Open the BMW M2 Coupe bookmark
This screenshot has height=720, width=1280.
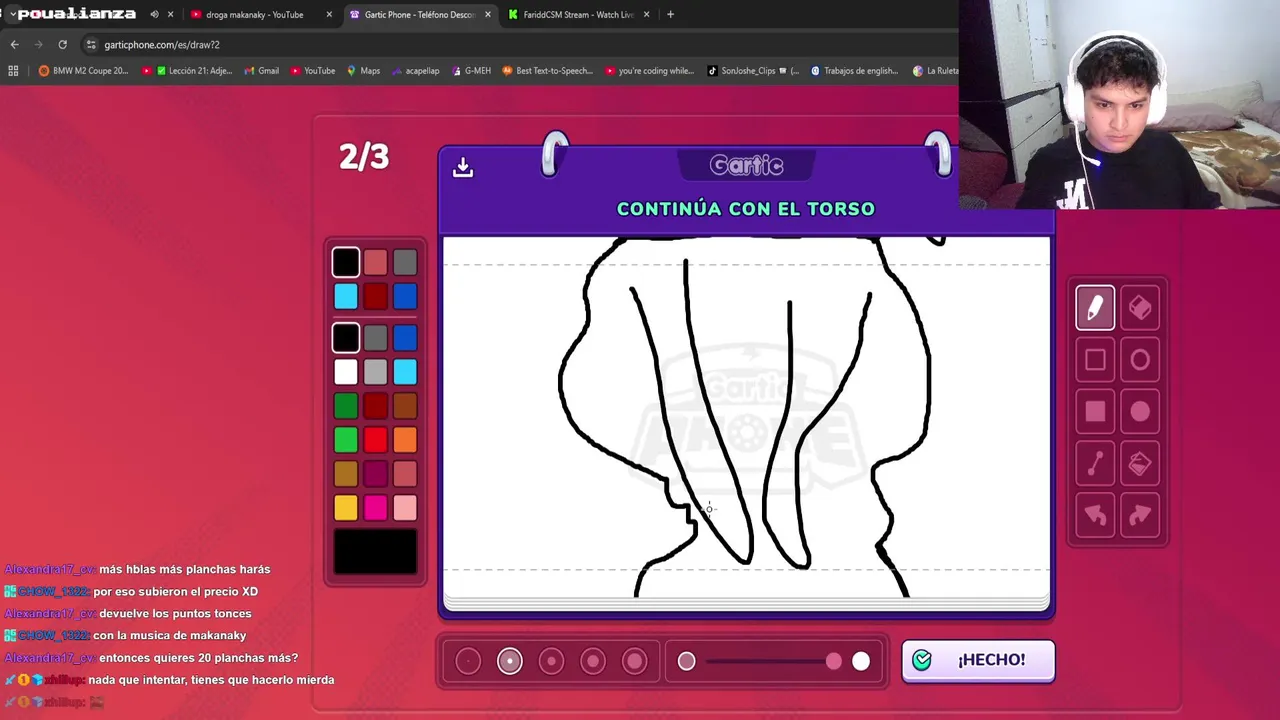tap(83, 71)
